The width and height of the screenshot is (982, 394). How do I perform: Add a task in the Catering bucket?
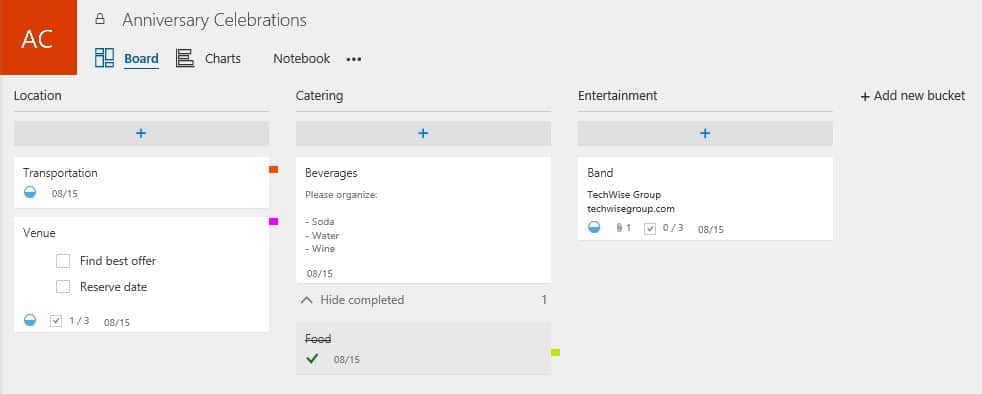[x=423, y=133]
